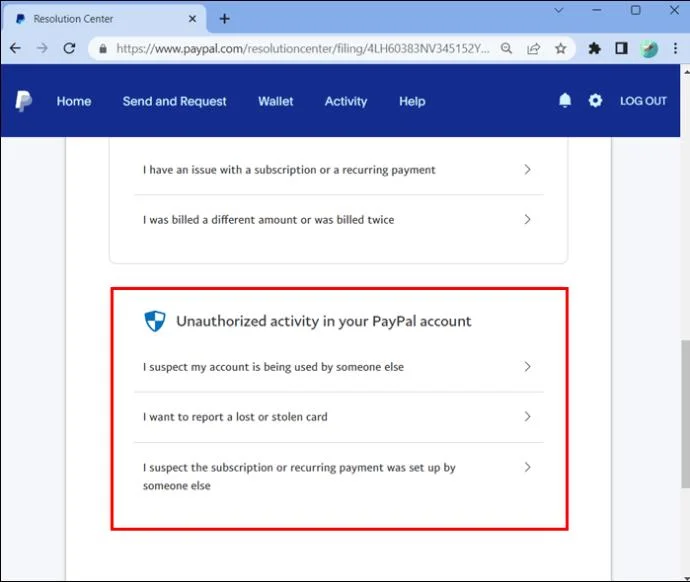Click the LOG OUT button

coord(643,101)
